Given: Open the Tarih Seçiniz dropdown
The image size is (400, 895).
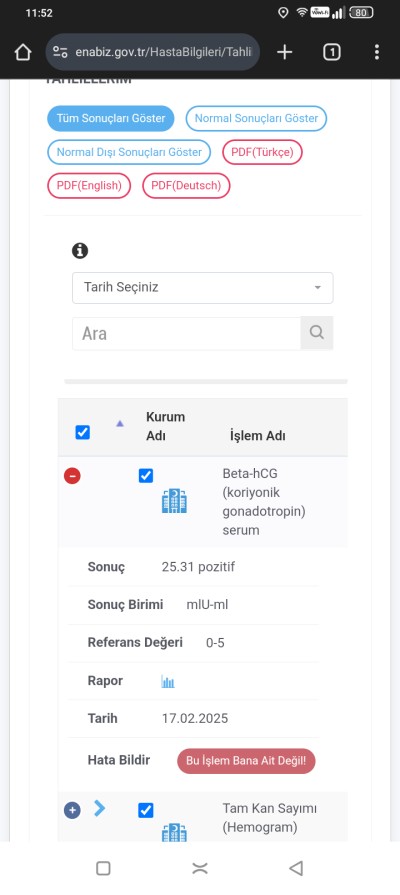Looking at the screenshot, I should [x=203, y=288].
